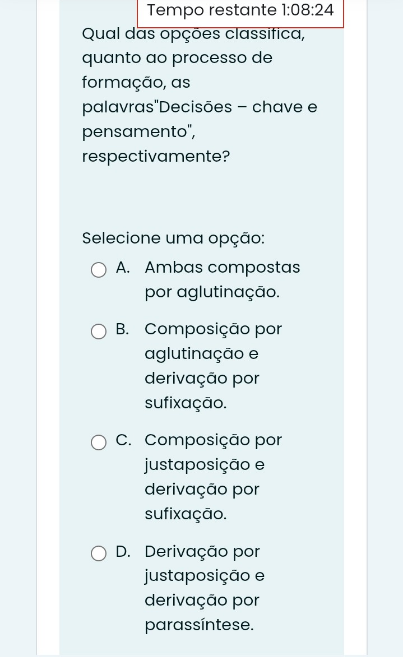Click the word 'pensamento' in the question
Screen dimensions: 403x657
pyautogui.click(x=134, y=132)
